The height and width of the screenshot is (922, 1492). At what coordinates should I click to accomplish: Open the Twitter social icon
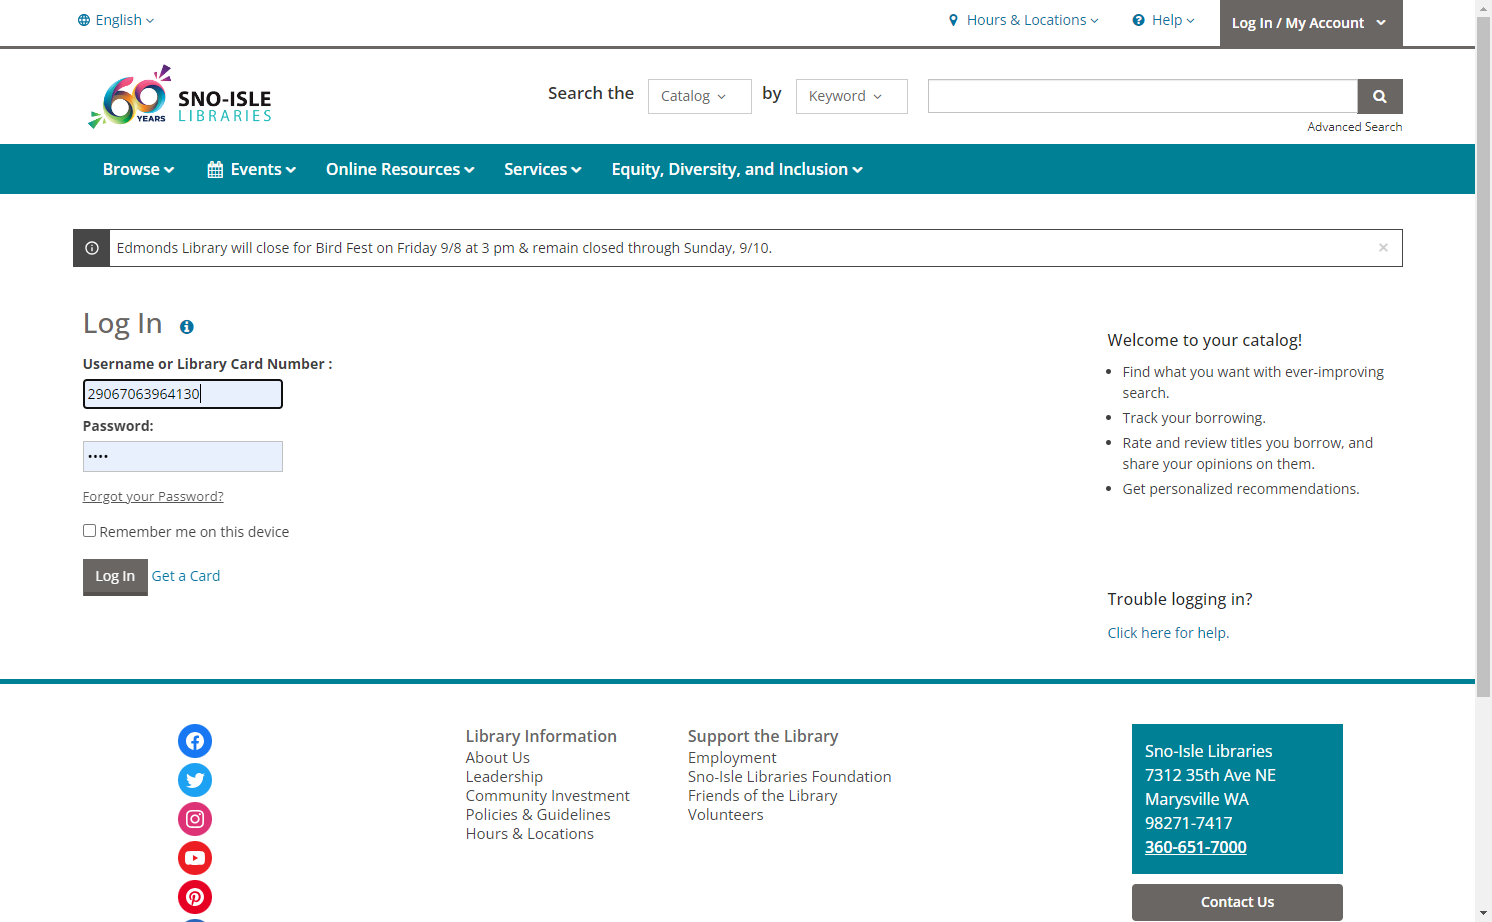click(x=195, y=780)
